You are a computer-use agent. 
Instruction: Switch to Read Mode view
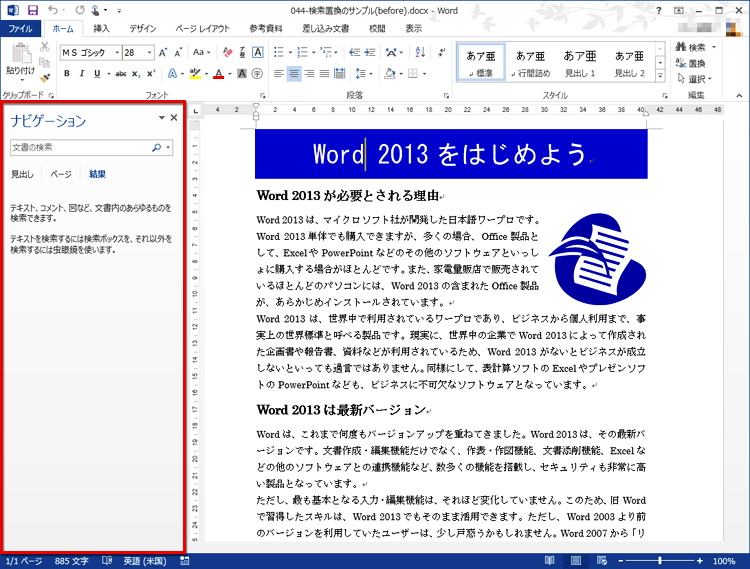point(550,560)
